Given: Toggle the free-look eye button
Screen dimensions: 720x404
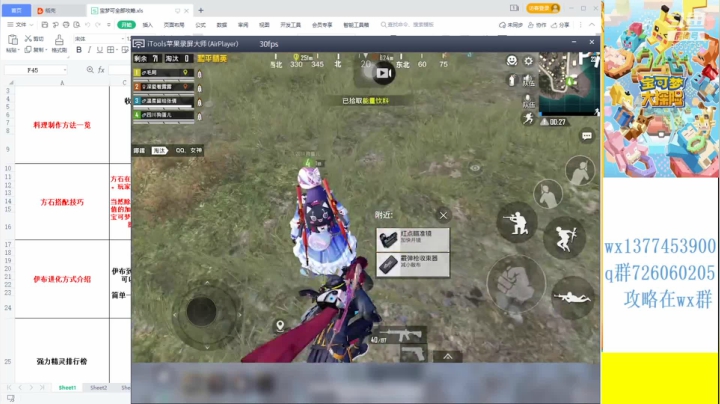Looking at the screenshot, I should pyautogui.click(x=475, y=168).
